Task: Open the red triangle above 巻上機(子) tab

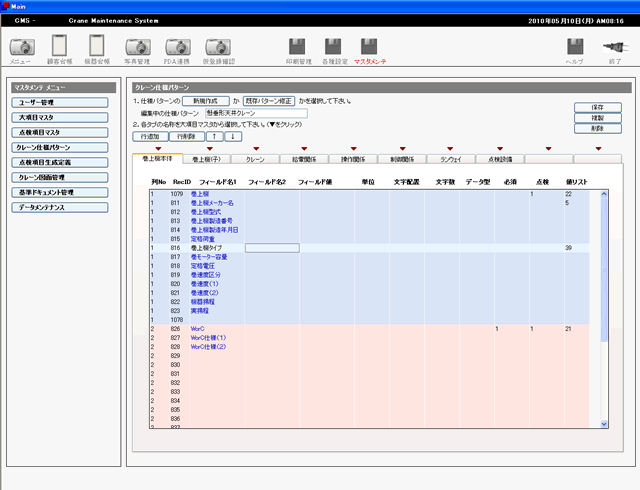Action: (210, 149)
